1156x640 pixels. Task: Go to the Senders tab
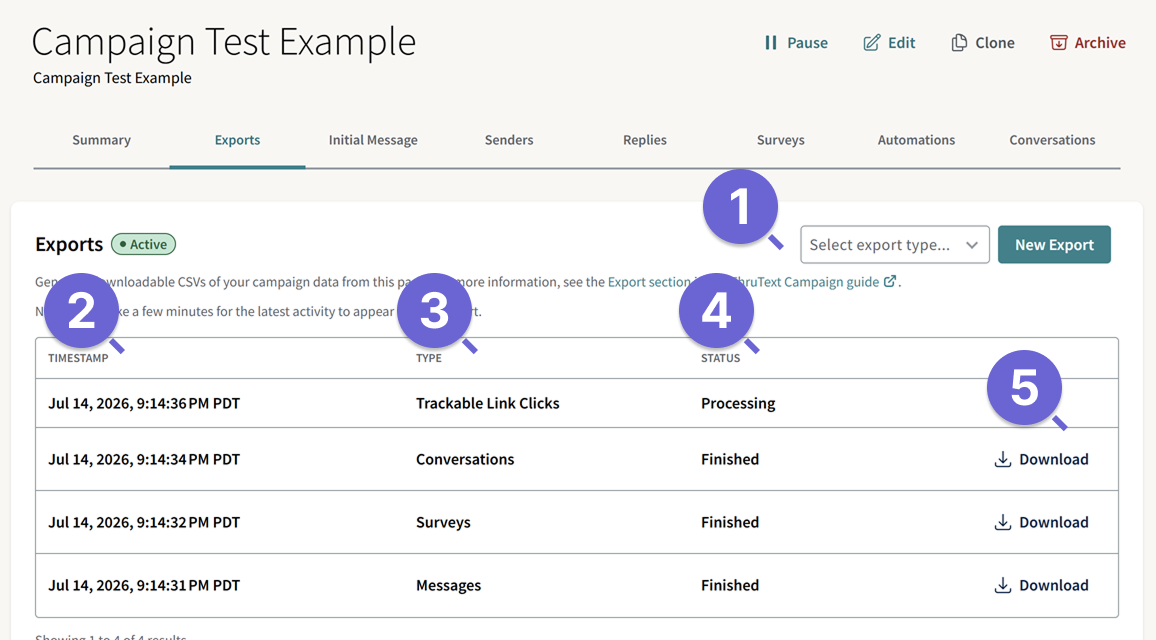(x=509, y=140)
